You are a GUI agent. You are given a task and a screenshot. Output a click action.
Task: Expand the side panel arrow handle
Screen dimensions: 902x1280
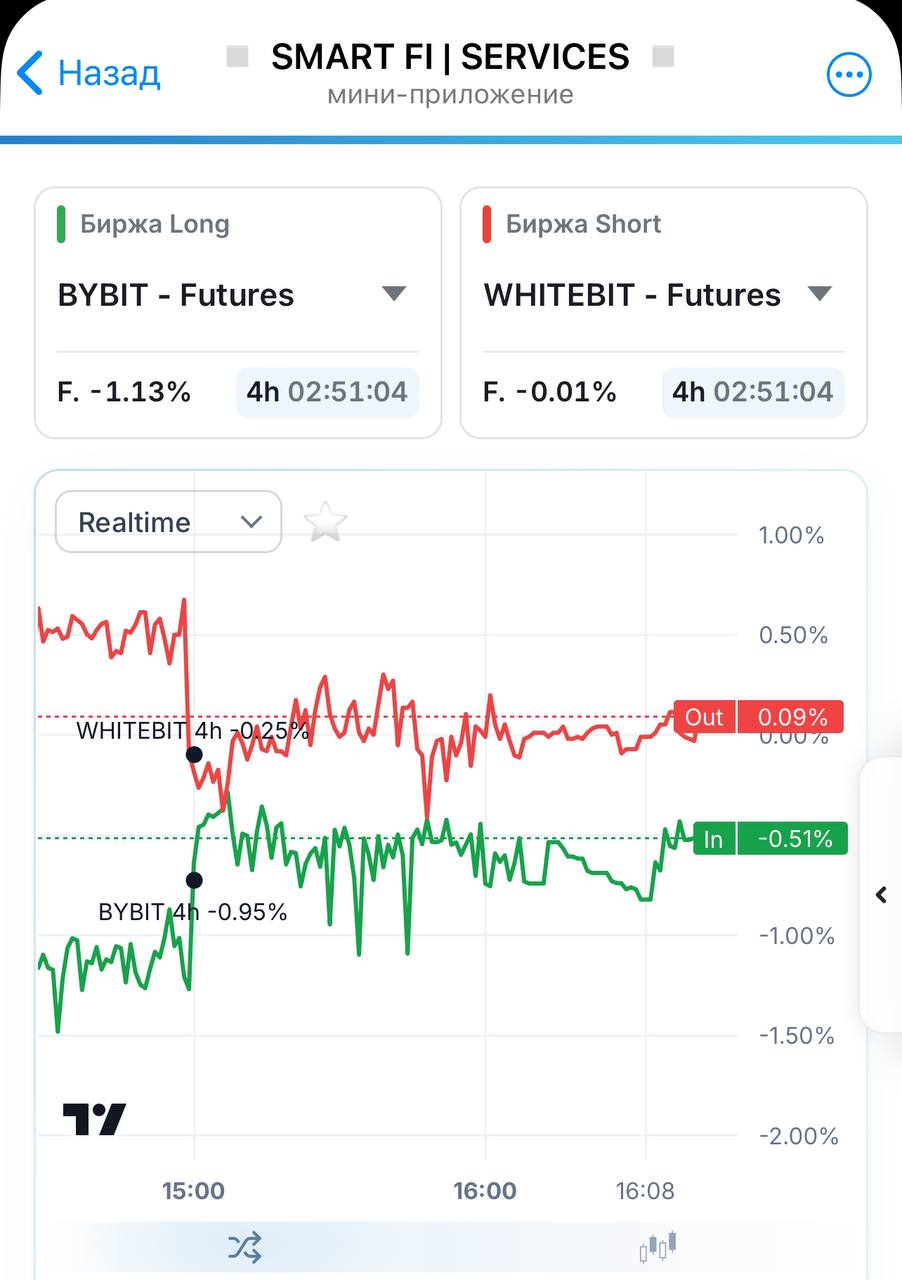tap(882, 895)
